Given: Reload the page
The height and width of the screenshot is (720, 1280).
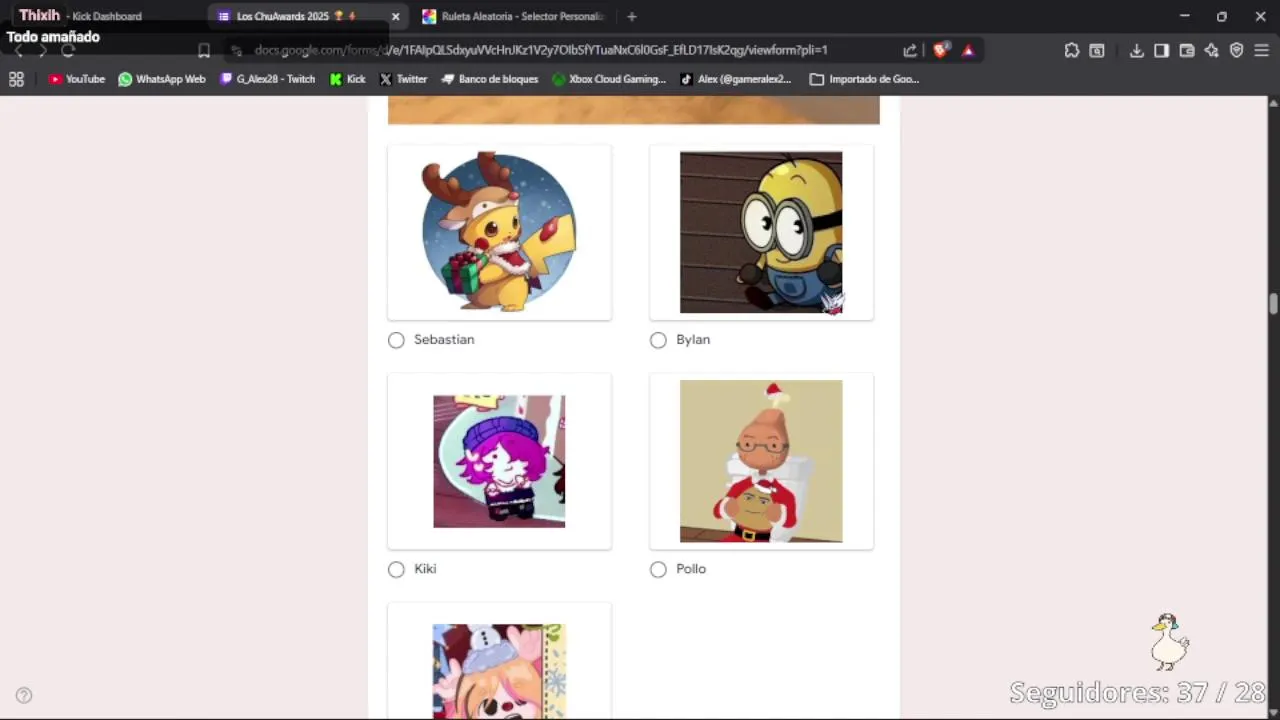Looking at the screenshot, I should click(x=68, y=50).
